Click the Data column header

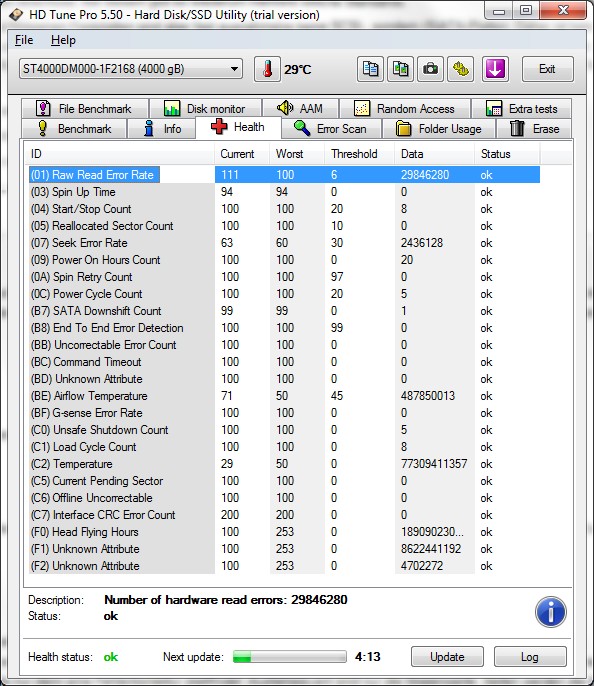coord(434,154)
